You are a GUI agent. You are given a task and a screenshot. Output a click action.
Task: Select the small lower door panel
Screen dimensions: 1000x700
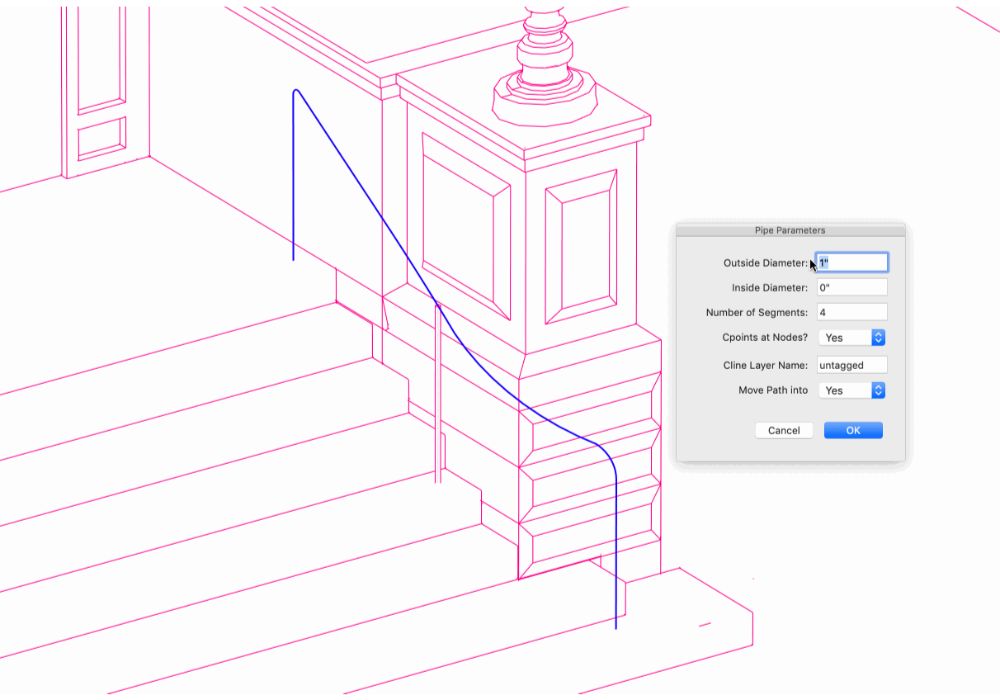click(x=101, y=138)
